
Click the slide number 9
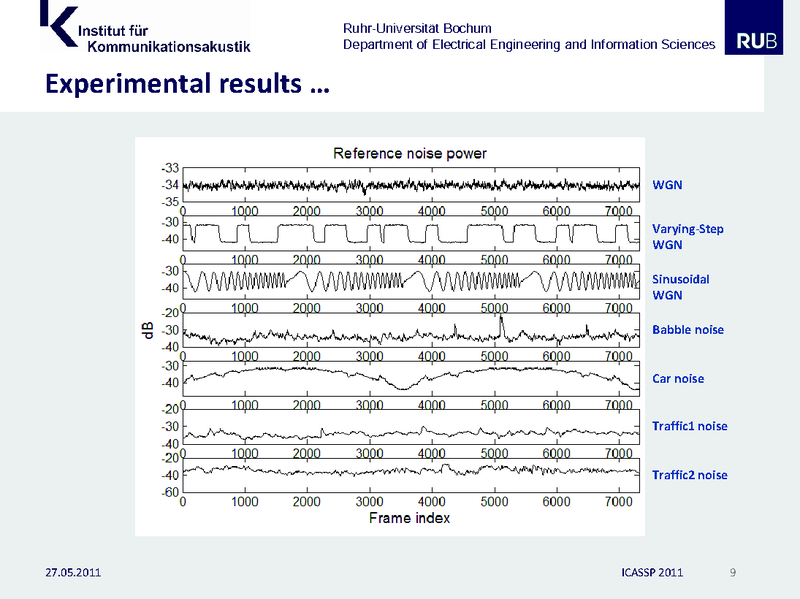(x=733, y=572)
